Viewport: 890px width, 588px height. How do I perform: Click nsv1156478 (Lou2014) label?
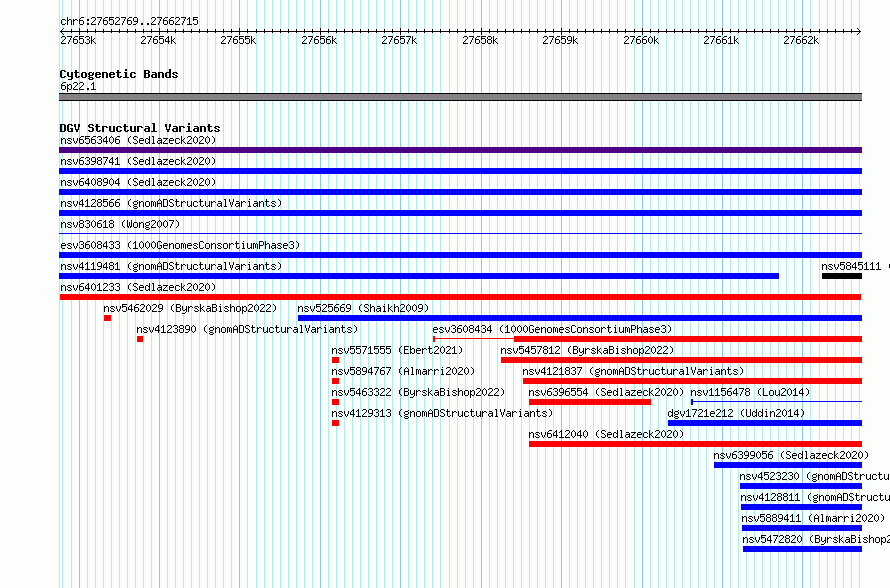(750, 392)
